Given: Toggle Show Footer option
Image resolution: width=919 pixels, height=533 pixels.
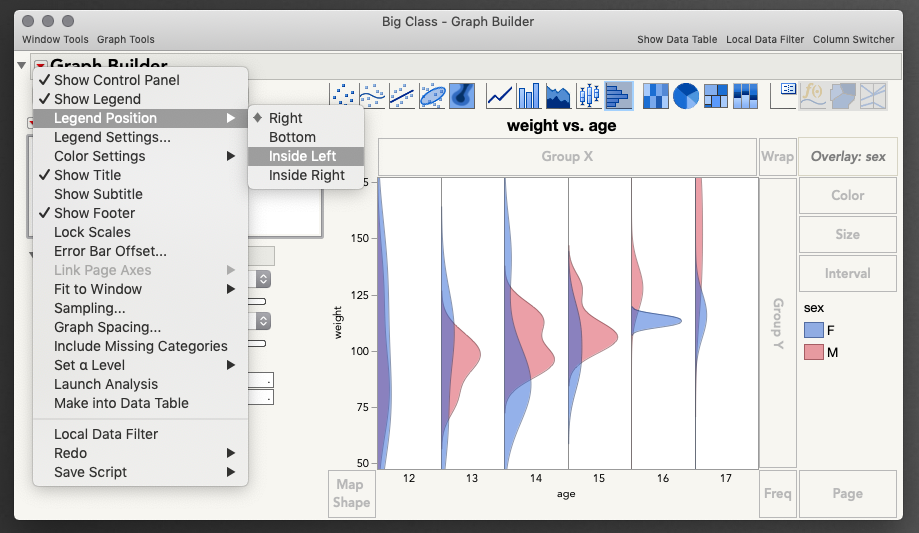Looking at the screenshot, I should 141,213.
